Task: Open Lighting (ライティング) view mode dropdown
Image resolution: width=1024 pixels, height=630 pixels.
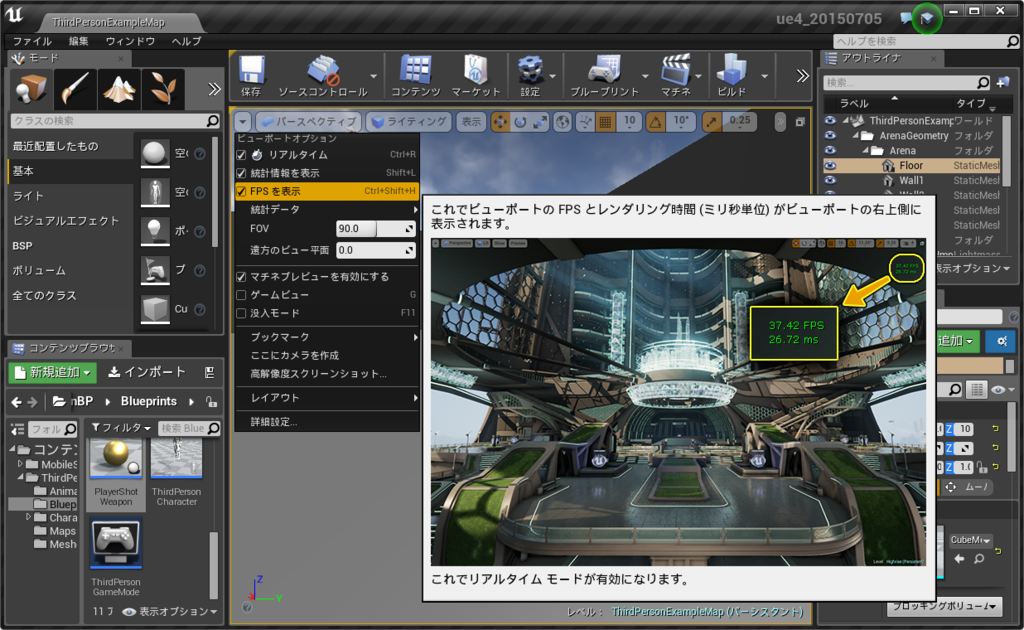Action: pos(409,122)
